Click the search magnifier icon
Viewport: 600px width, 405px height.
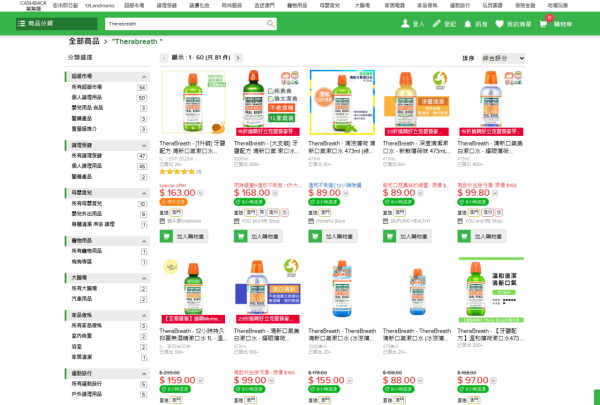[x=270, y=24]
